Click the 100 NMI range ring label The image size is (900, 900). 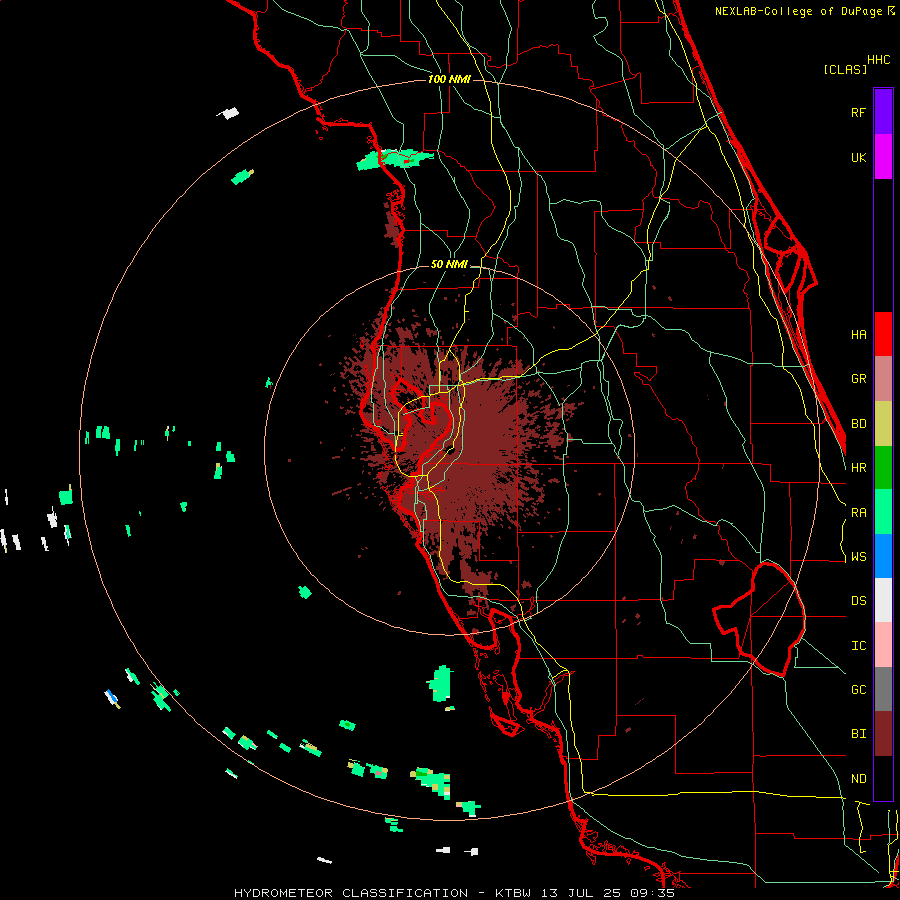coord(449,79)
